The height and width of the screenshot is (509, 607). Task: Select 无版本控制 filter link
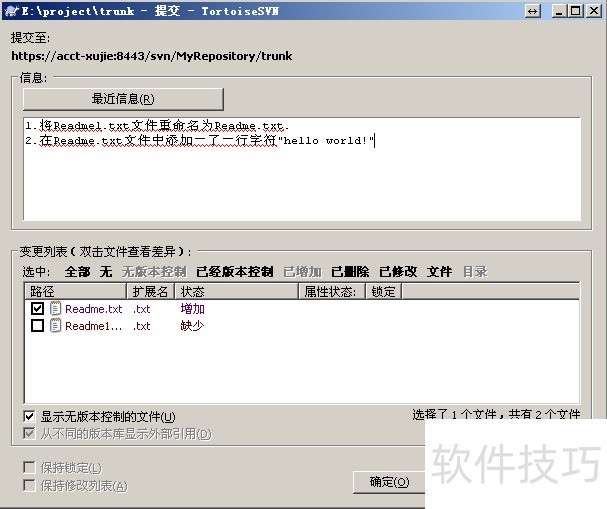click(154, 272)
